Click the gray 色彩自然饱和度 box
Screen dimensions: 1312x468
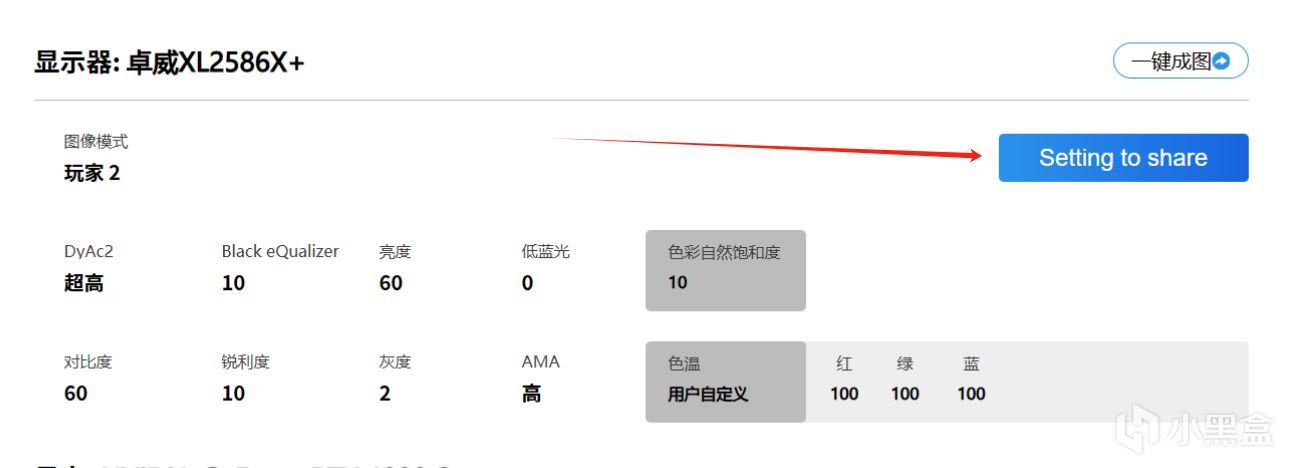(x=725, y=270)
